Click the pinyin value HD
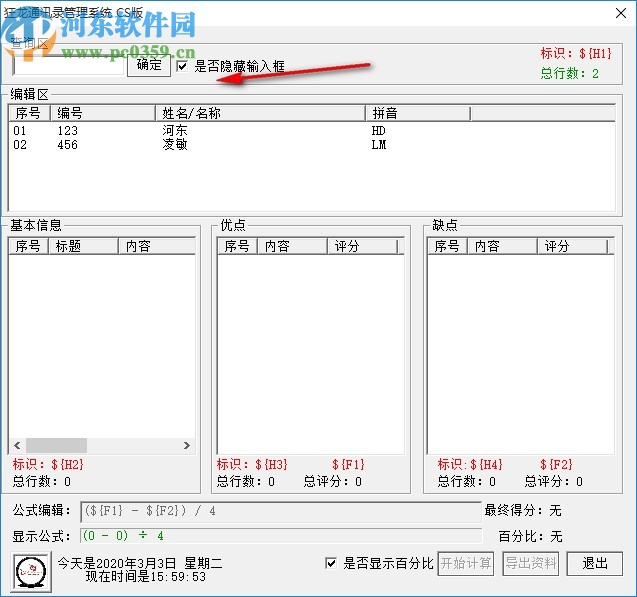Viewport: 637px width, 597px height. click(378, 131)
